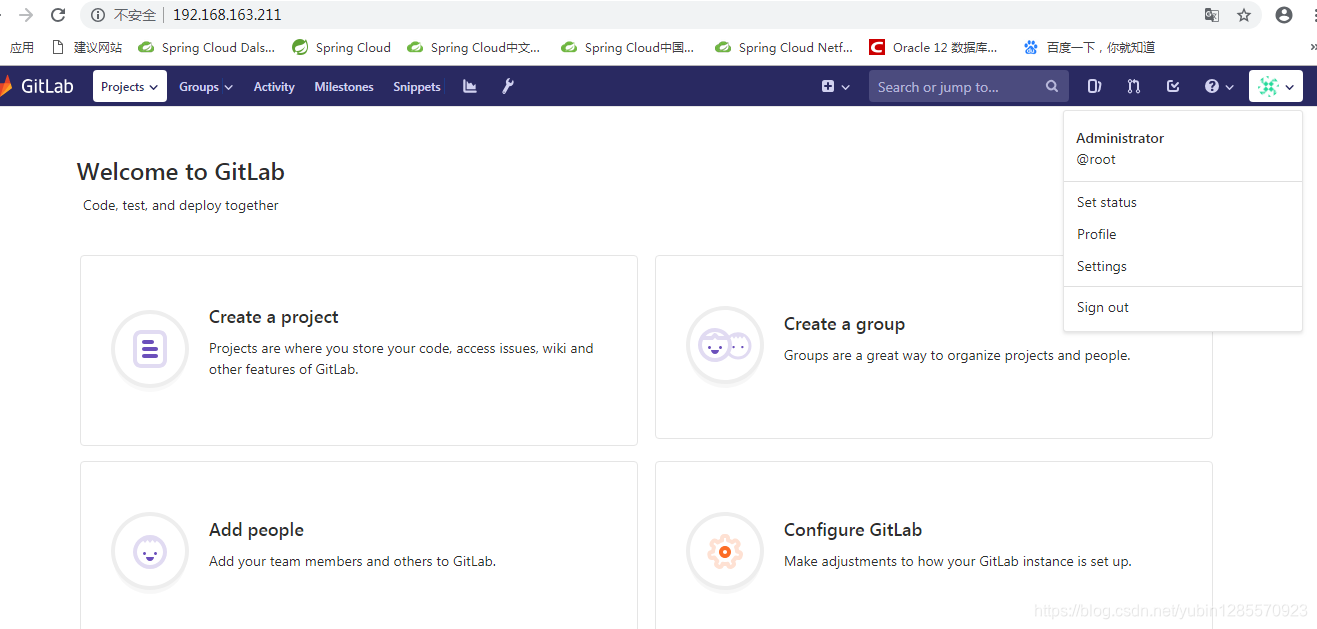Open the Spring Cloud中文 bookmark
Image resolution: width=1317 pixels, height=629 pixels.
tap(474, 47)
